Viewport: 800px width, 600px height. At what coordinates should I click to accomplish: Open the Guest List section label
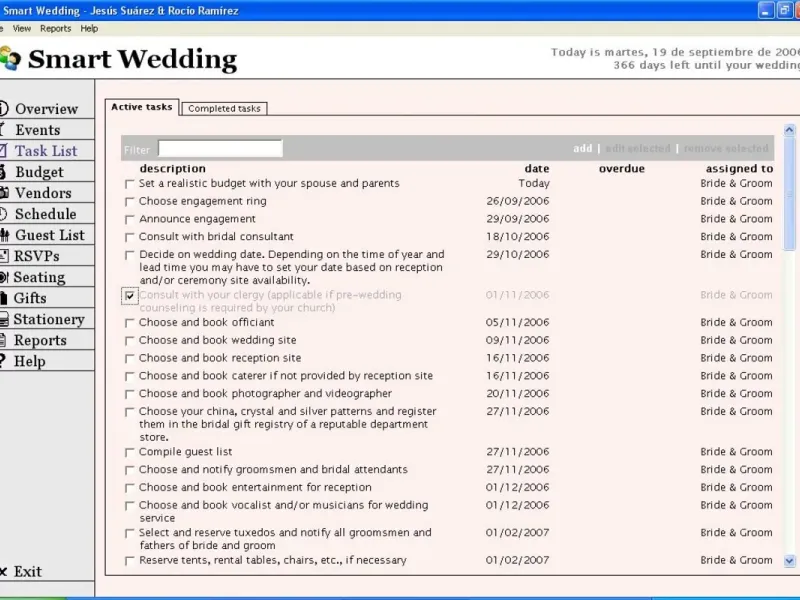49,235
